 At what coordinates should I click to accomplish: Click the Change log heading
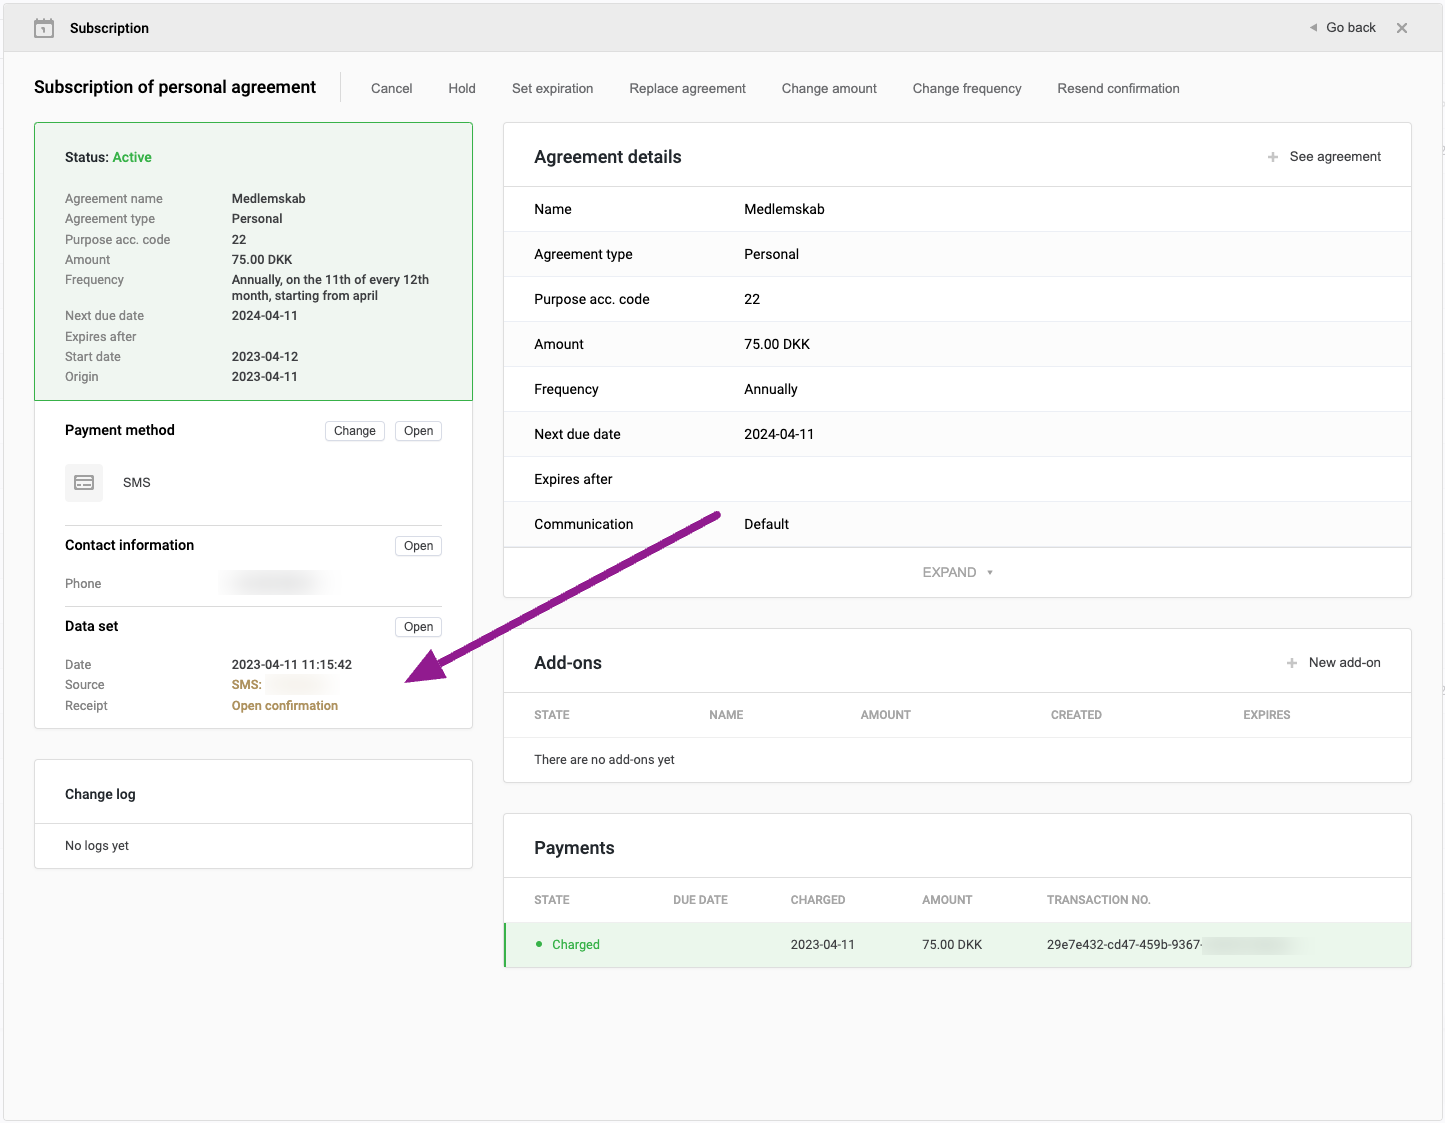(x=100, y=794)
